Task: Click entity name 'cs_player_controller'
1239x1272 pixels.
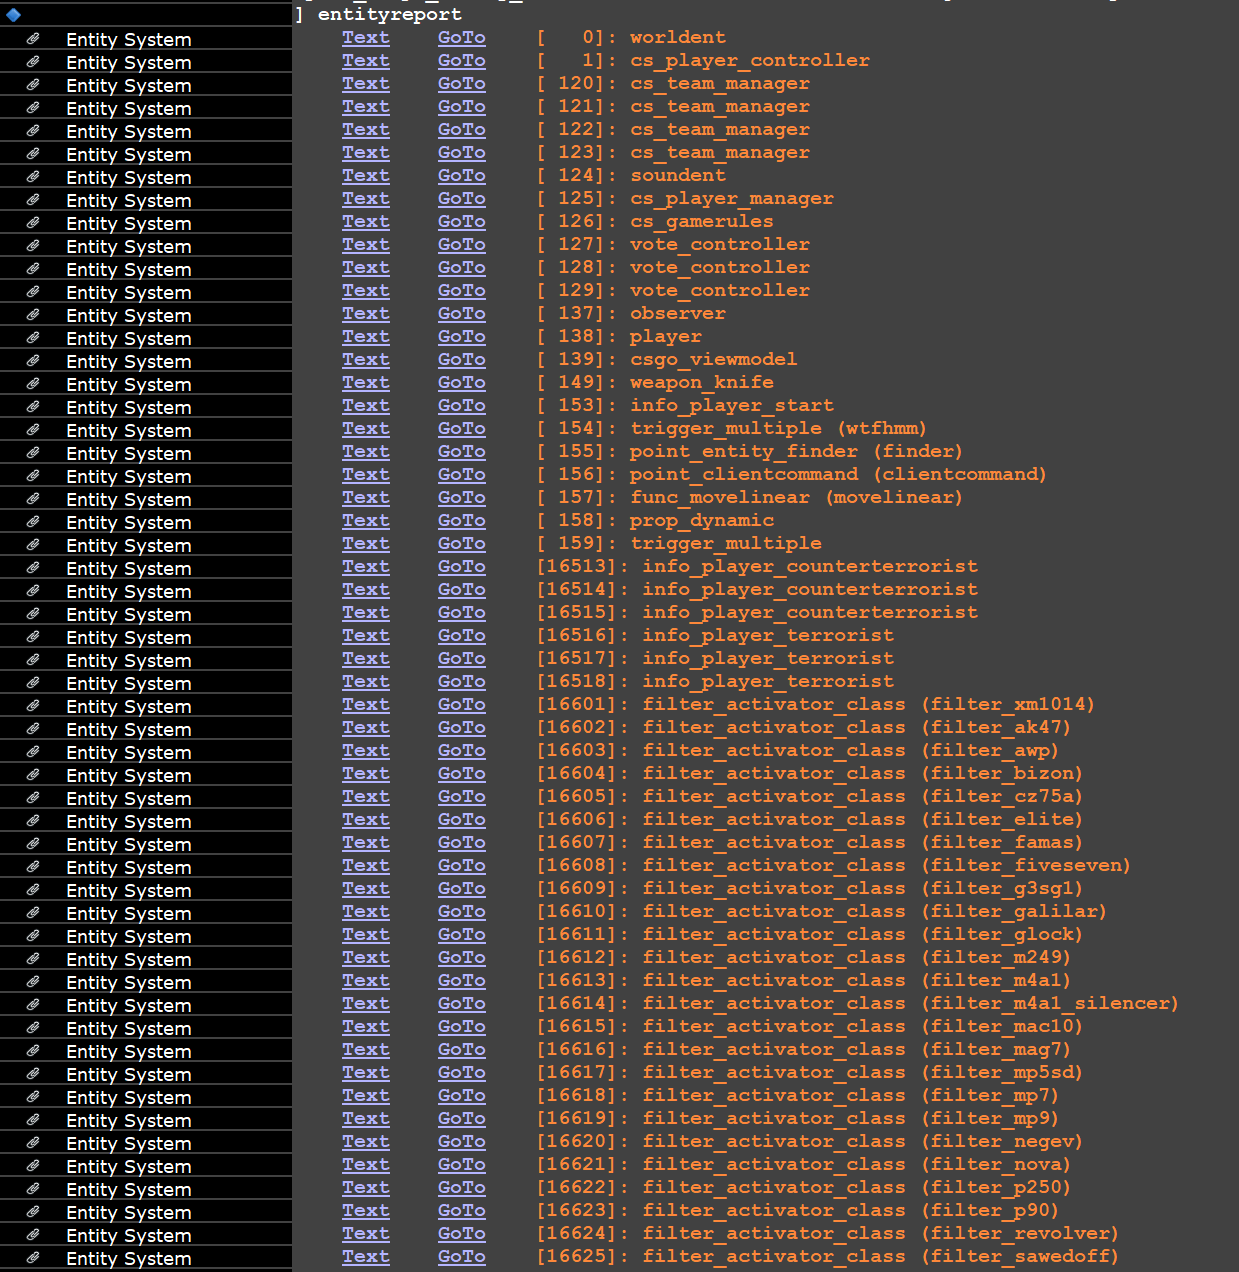Action: pos(750,61)
